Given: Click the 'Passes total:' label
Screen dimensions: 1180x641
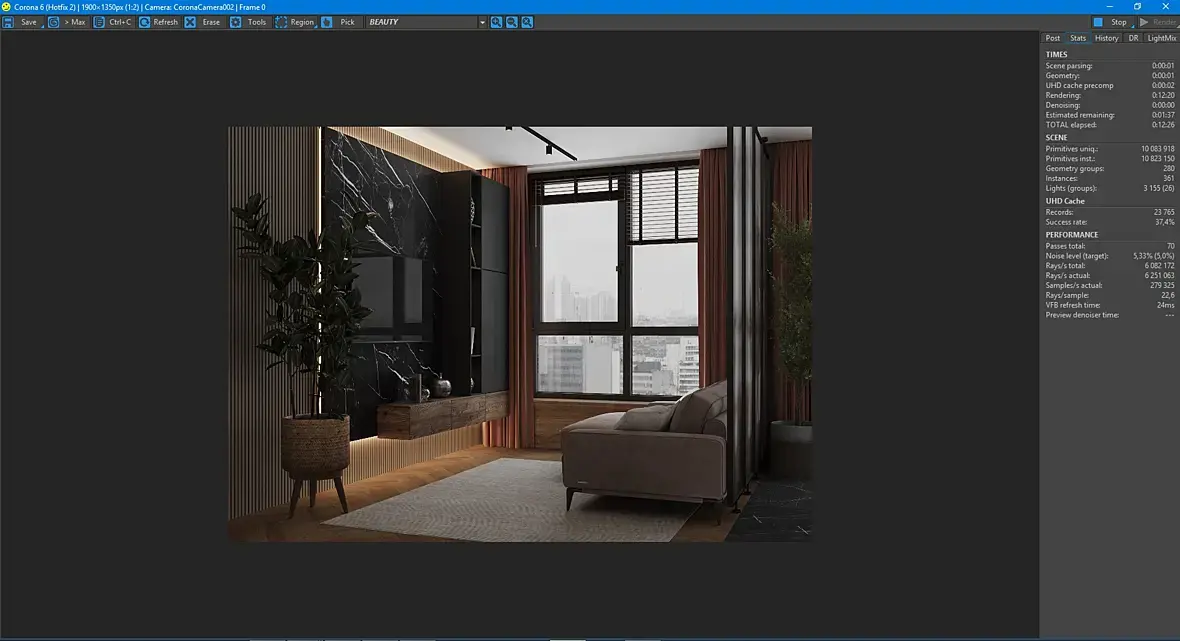Looking at the screenshot, I should pos(1065,246).
